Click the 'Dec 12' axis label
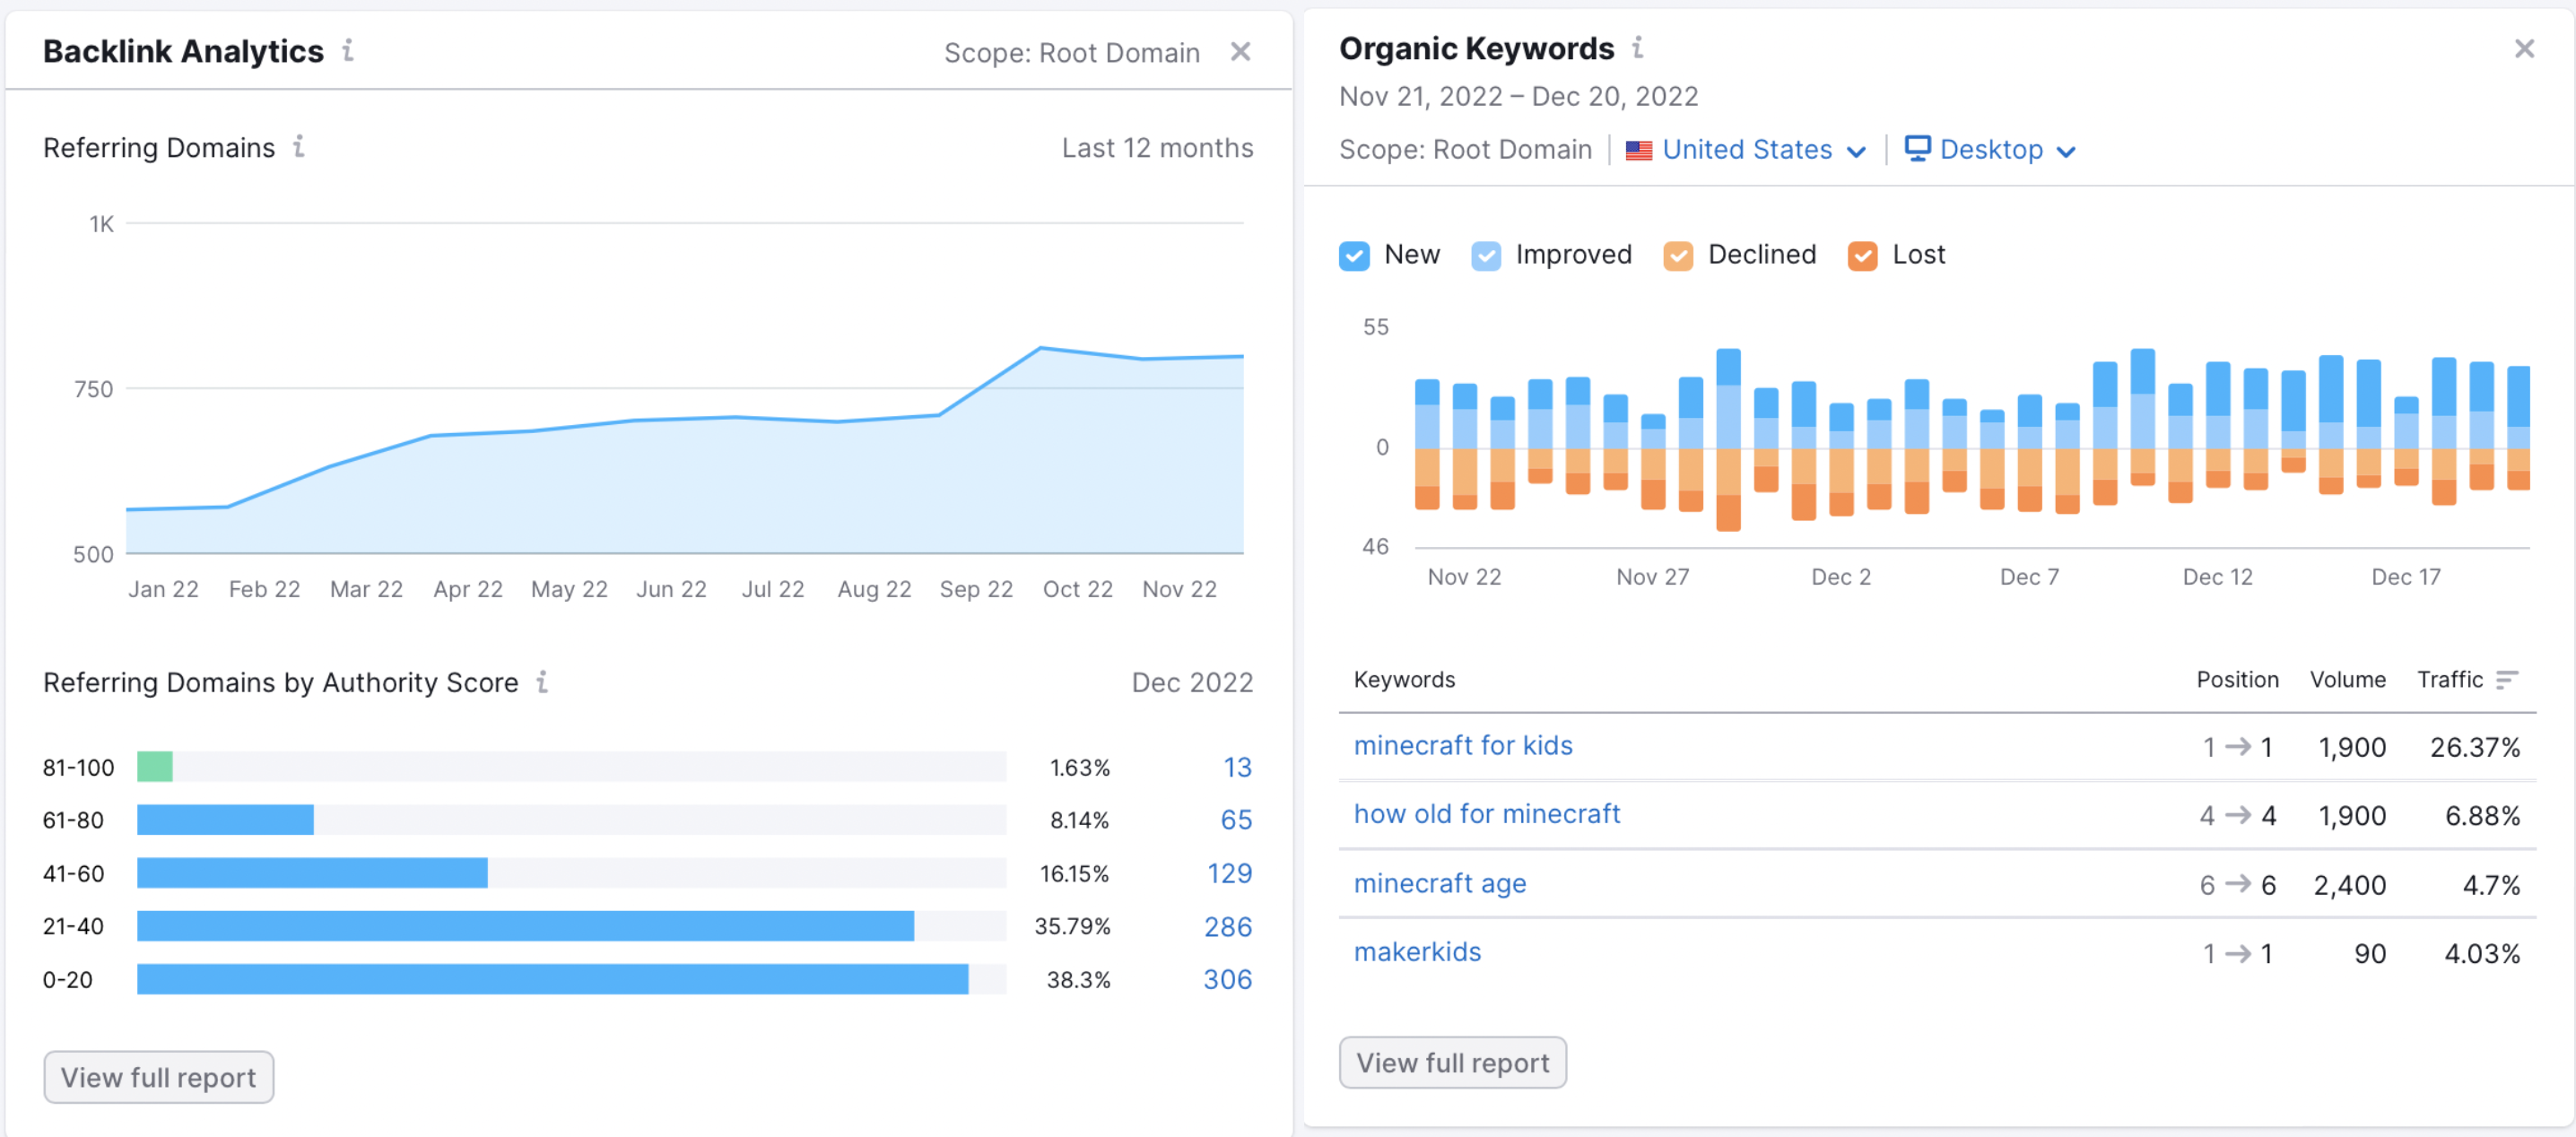The width and height of the screenshot is (2576, 1137). tap(2217, 577)
